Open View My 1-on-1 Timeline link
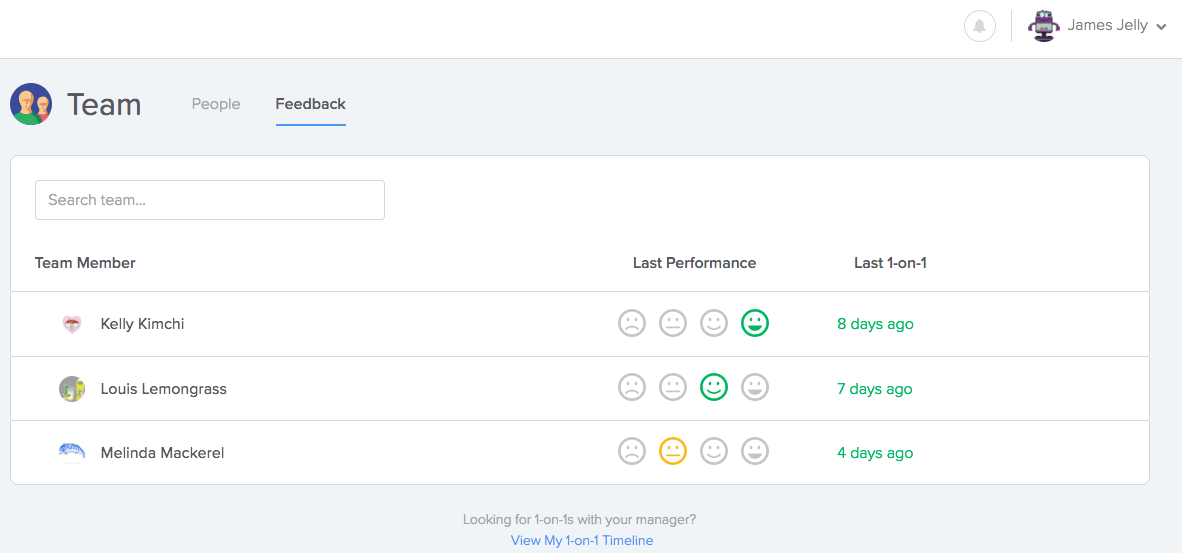The height and width of the screenshot is (553, 1182). (582, 540)
